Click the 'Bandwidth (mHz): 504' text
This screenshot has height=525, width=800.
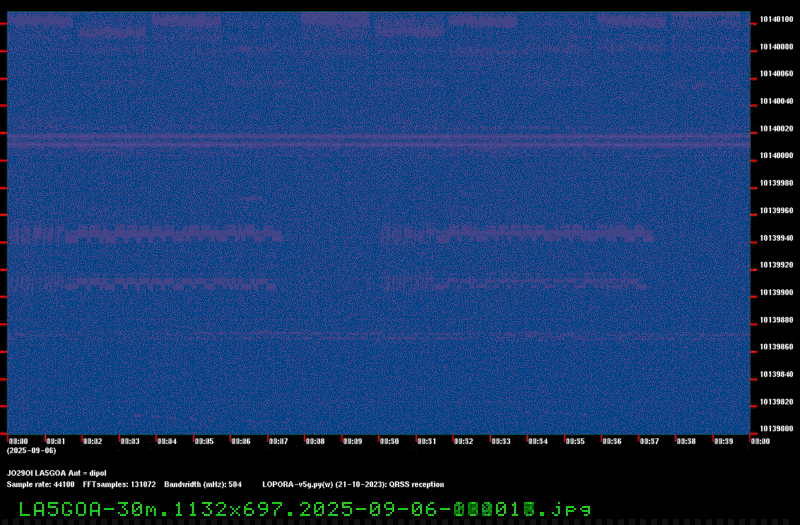pyautogui.click(x=203, y=485)
